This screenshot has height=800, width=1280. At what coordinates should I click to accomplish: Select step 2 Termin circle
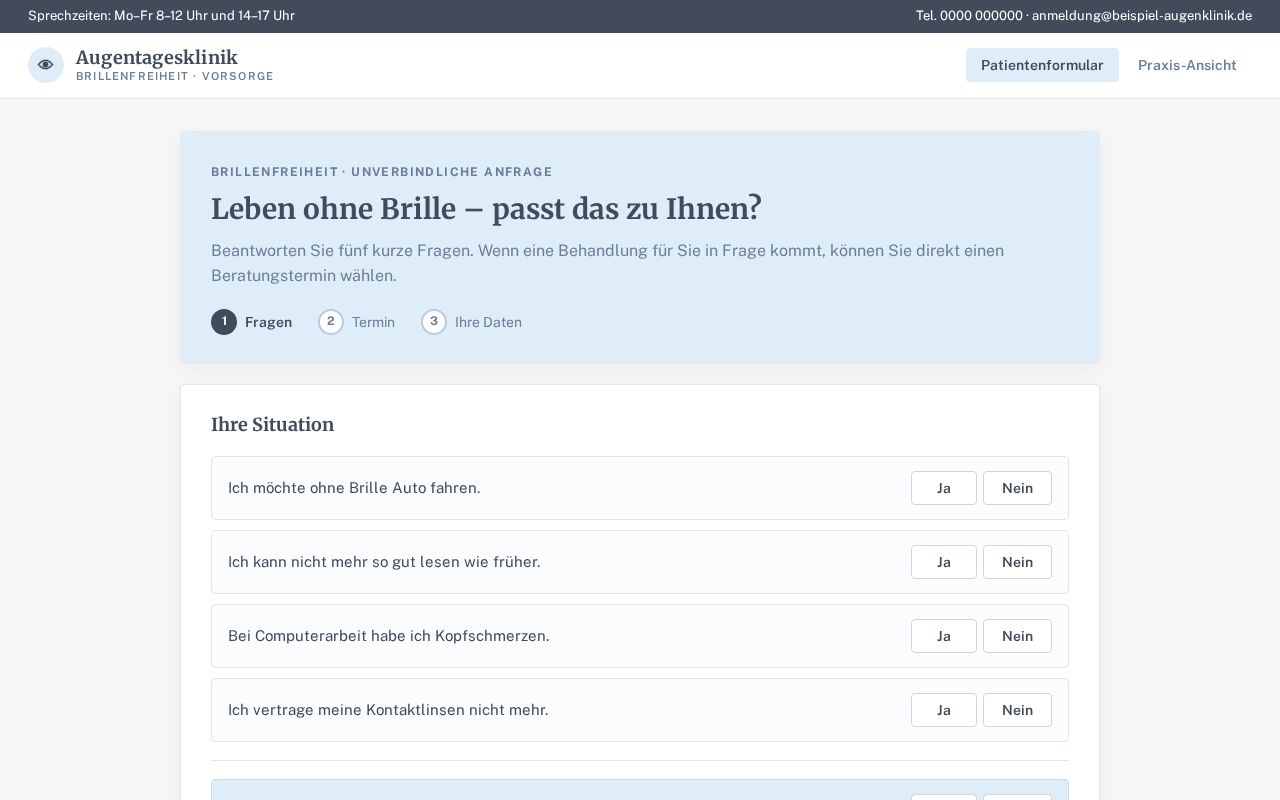(331, 322)
